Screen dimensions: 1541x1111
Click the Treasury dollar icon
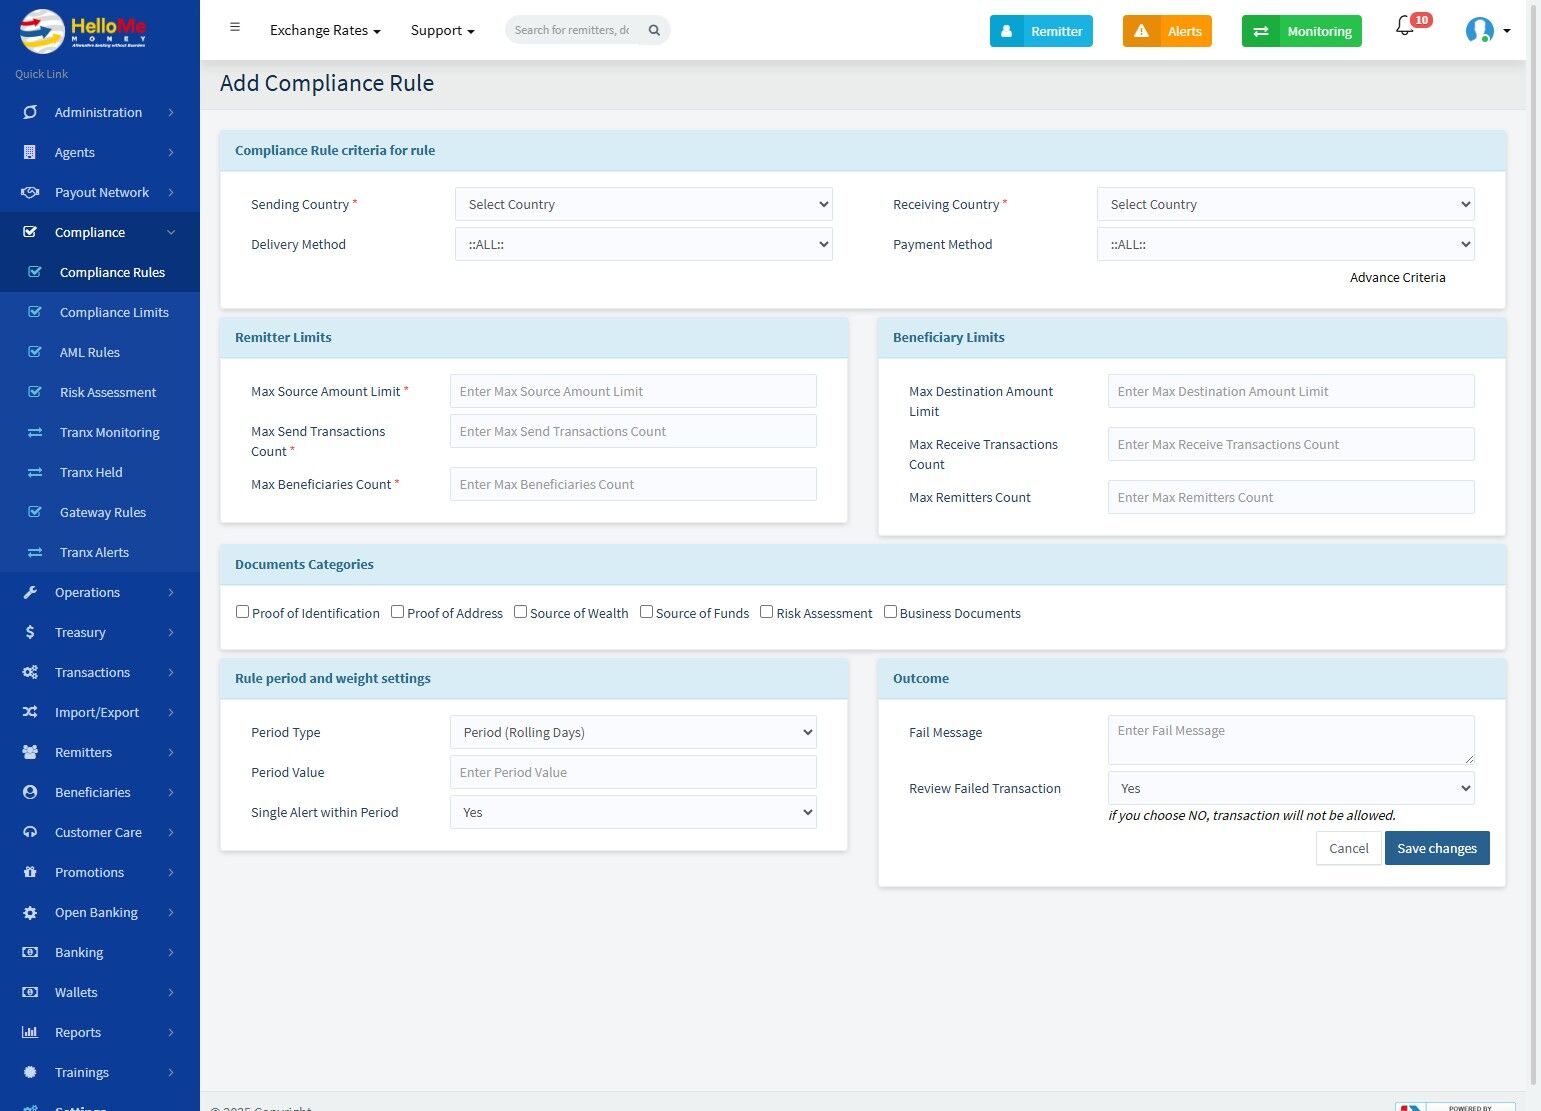pyautogui.click(x=30, y=632)
